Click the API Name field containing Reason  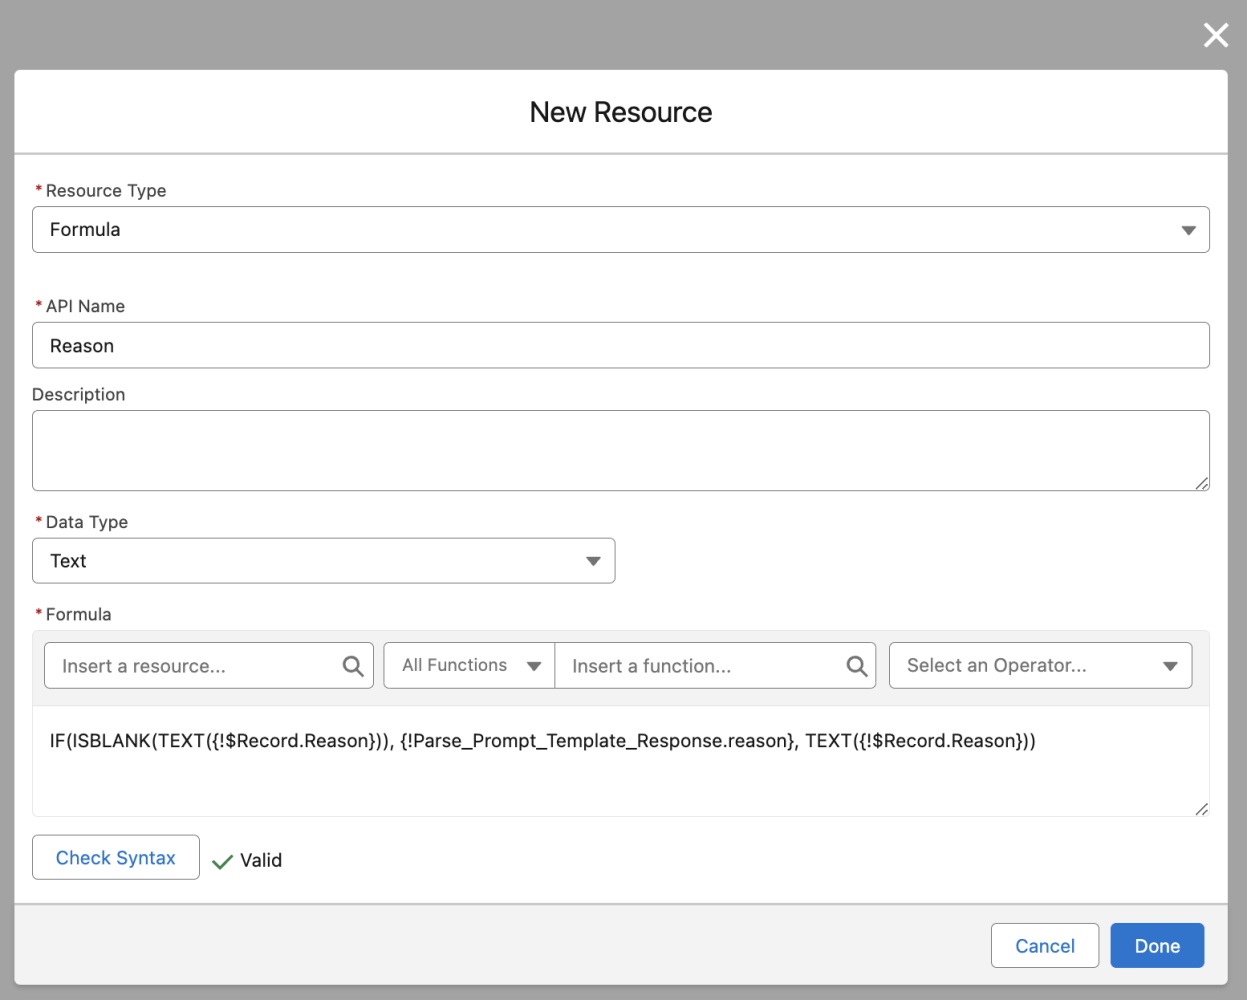pyautogui.click(x=621, y=345)
